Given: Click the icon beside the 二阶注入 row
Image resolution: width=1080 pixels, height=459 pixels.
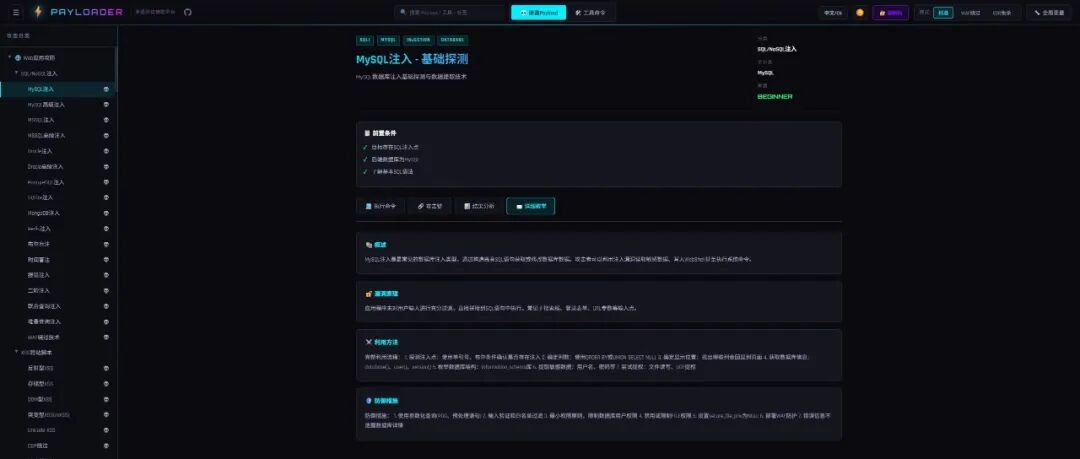Looking at the screenshot, I should click(x=106, y=291).
